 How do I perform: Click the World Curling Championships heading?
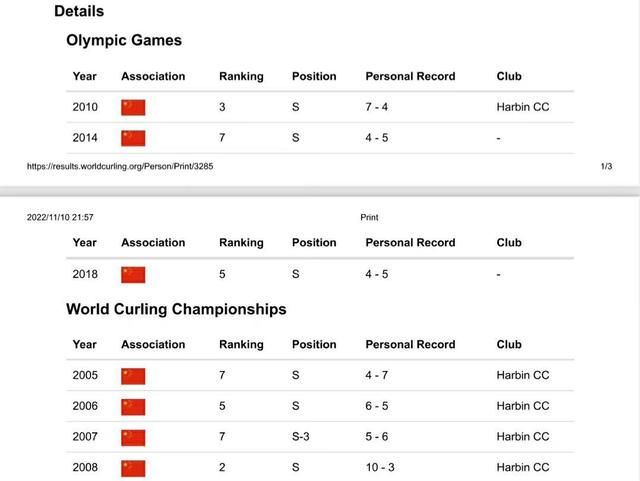[176, 309]
